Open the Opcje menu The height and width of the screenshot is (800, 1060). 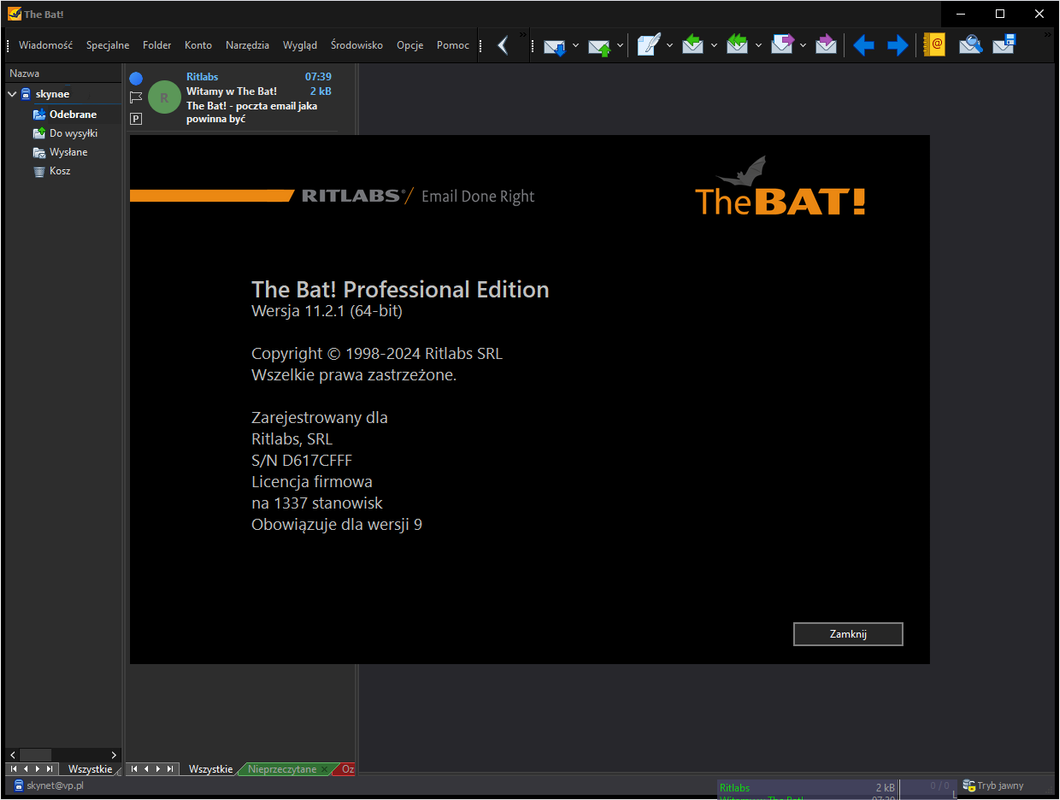(x=410, y=45)
